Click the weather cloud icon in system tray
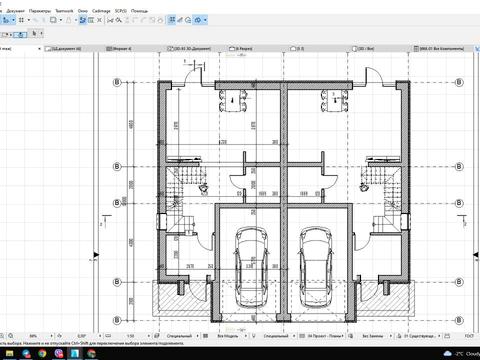The height and width of the screenshot is (360, 480). 448,353
